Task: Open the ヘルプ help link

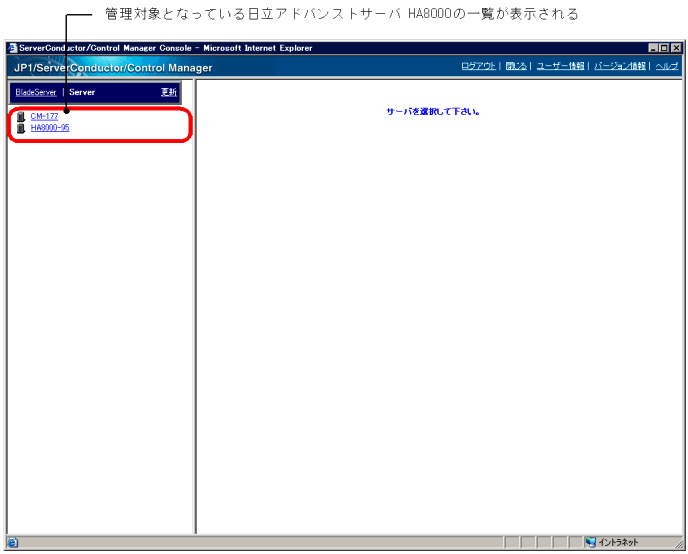Action: 667,66
